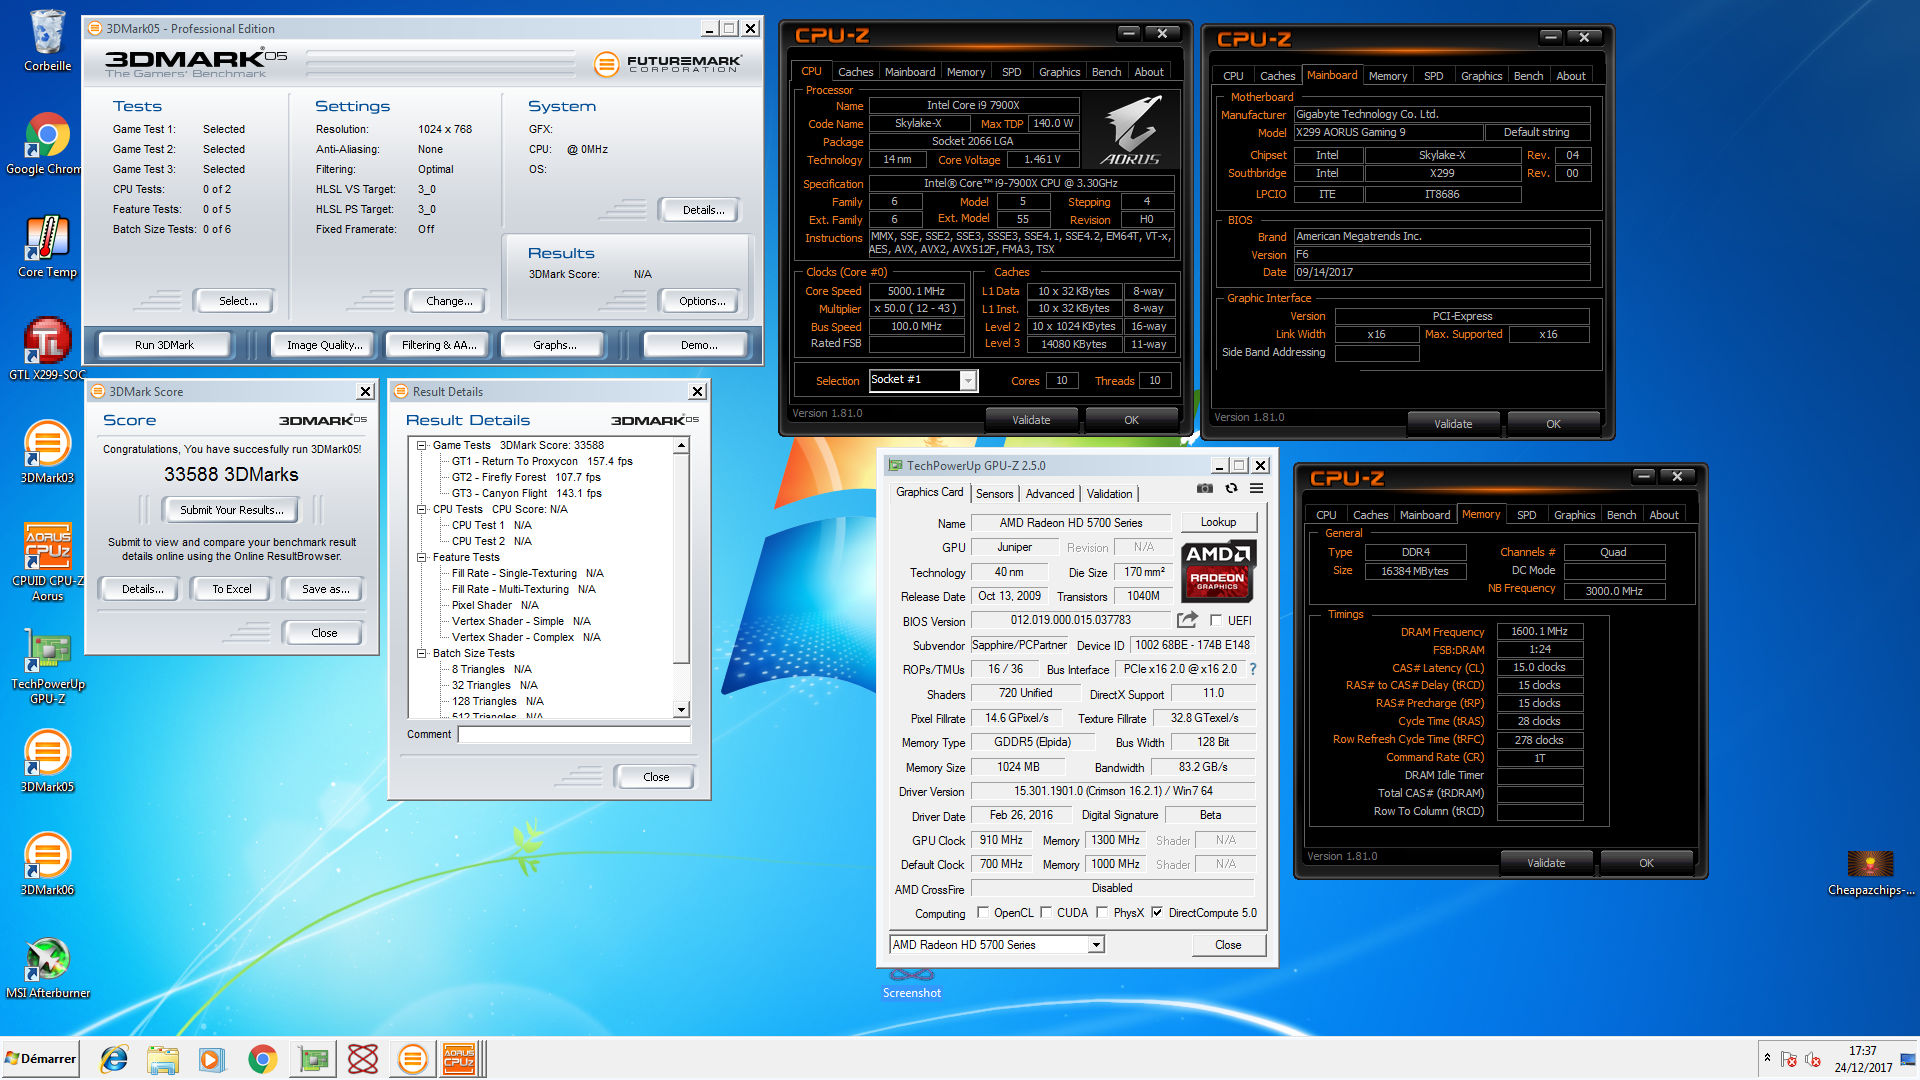Open the Screenshot file on the desktop

(912, 982)
